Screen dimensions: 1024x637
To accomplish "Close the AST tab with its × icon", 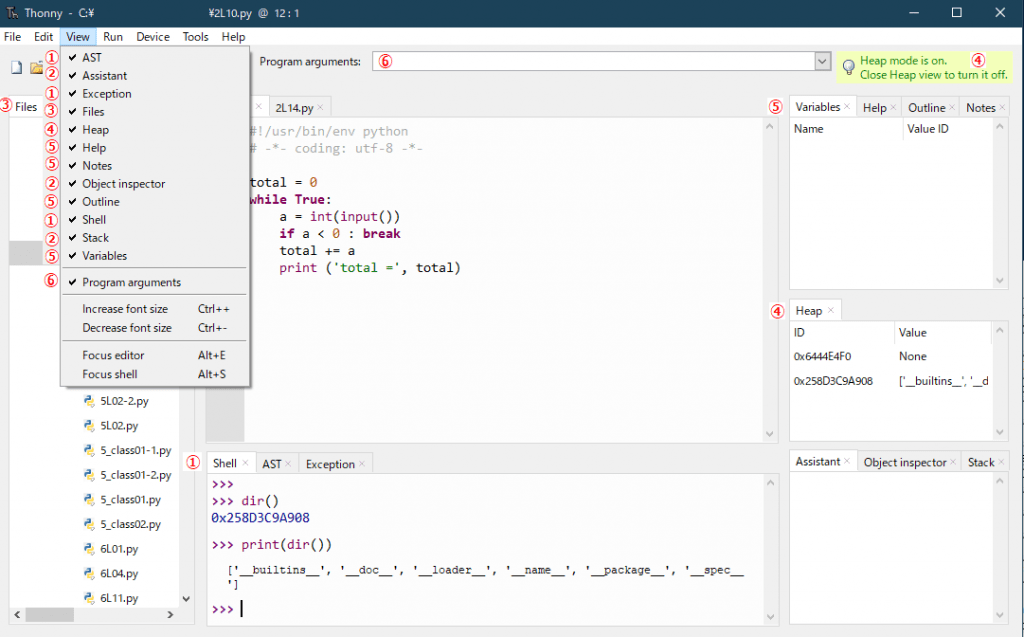I will pos(290,463).
